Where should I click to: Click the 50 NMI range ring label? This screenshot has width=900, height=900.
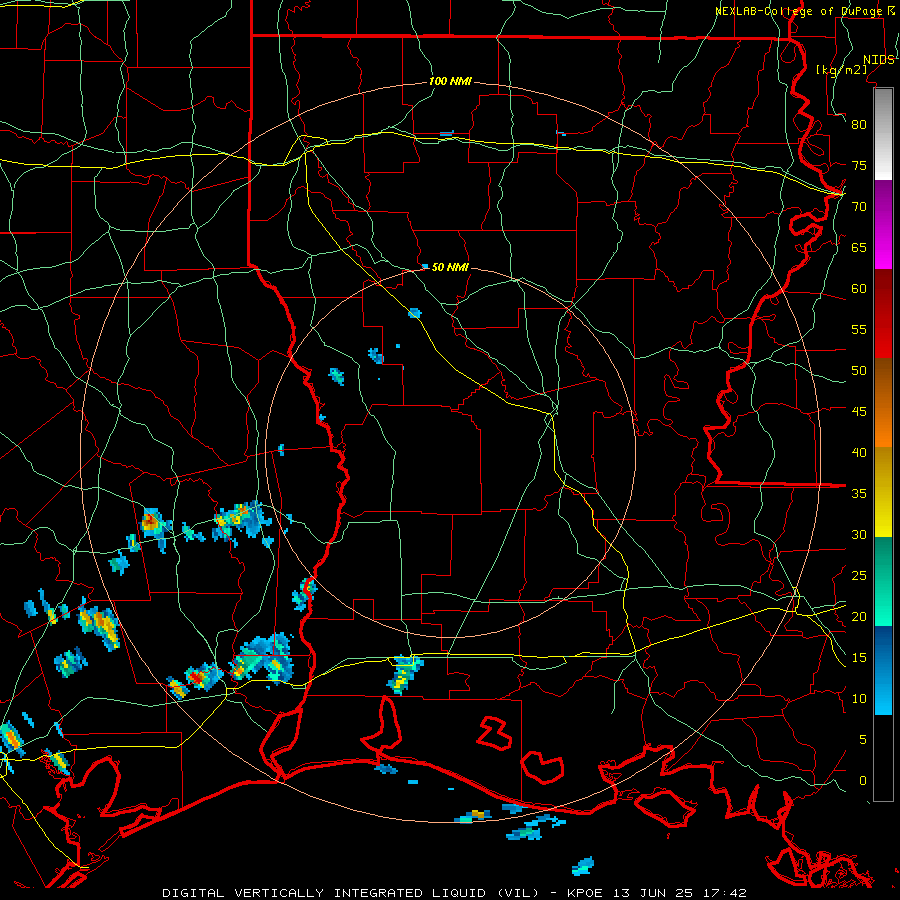click(450, 267)
